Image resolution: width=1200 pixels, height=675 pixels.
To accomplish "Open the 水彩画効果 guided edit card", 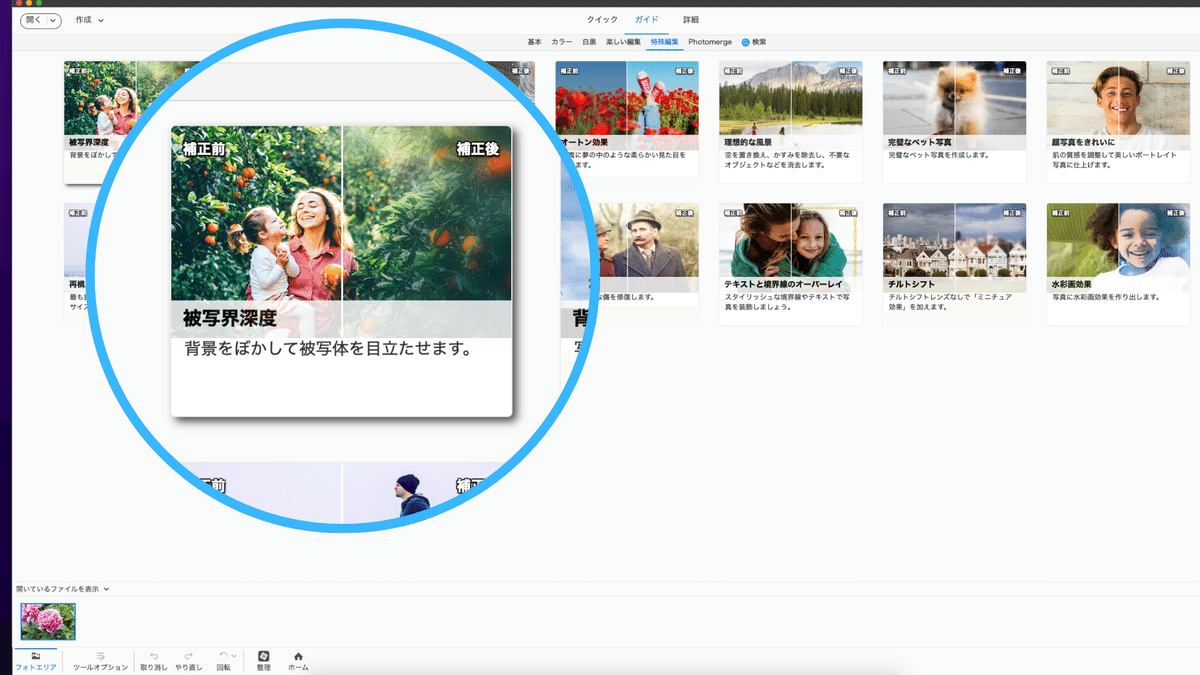I will click(x=1118, y=264).
